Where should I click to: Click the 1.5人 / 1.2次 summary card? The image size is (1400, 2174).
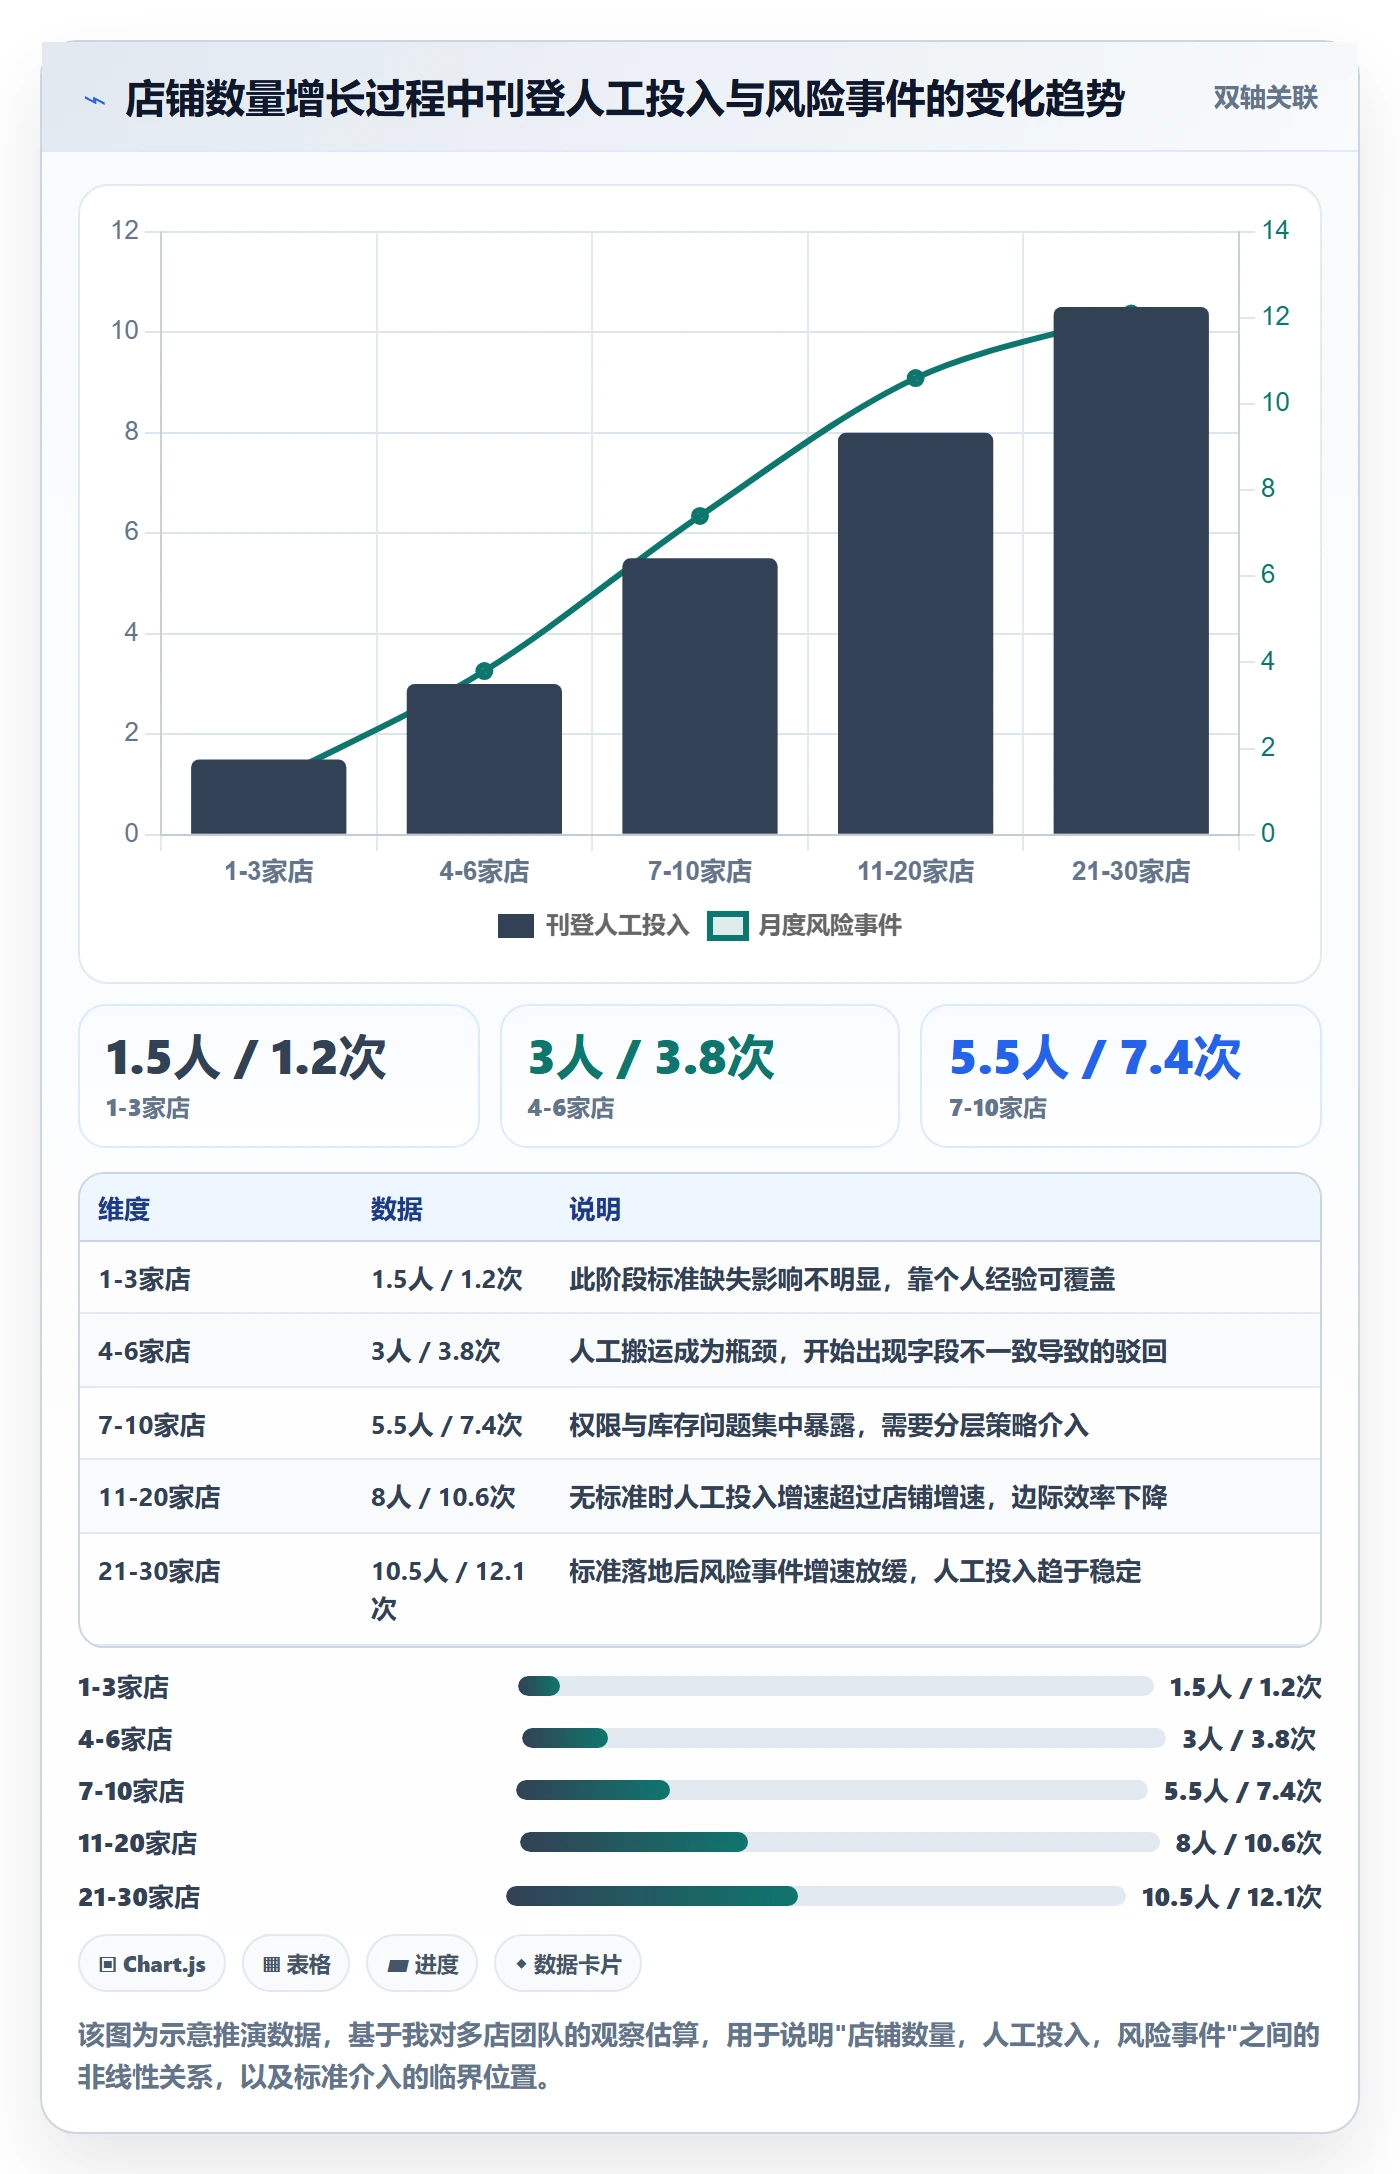(x=279, y=1076)
